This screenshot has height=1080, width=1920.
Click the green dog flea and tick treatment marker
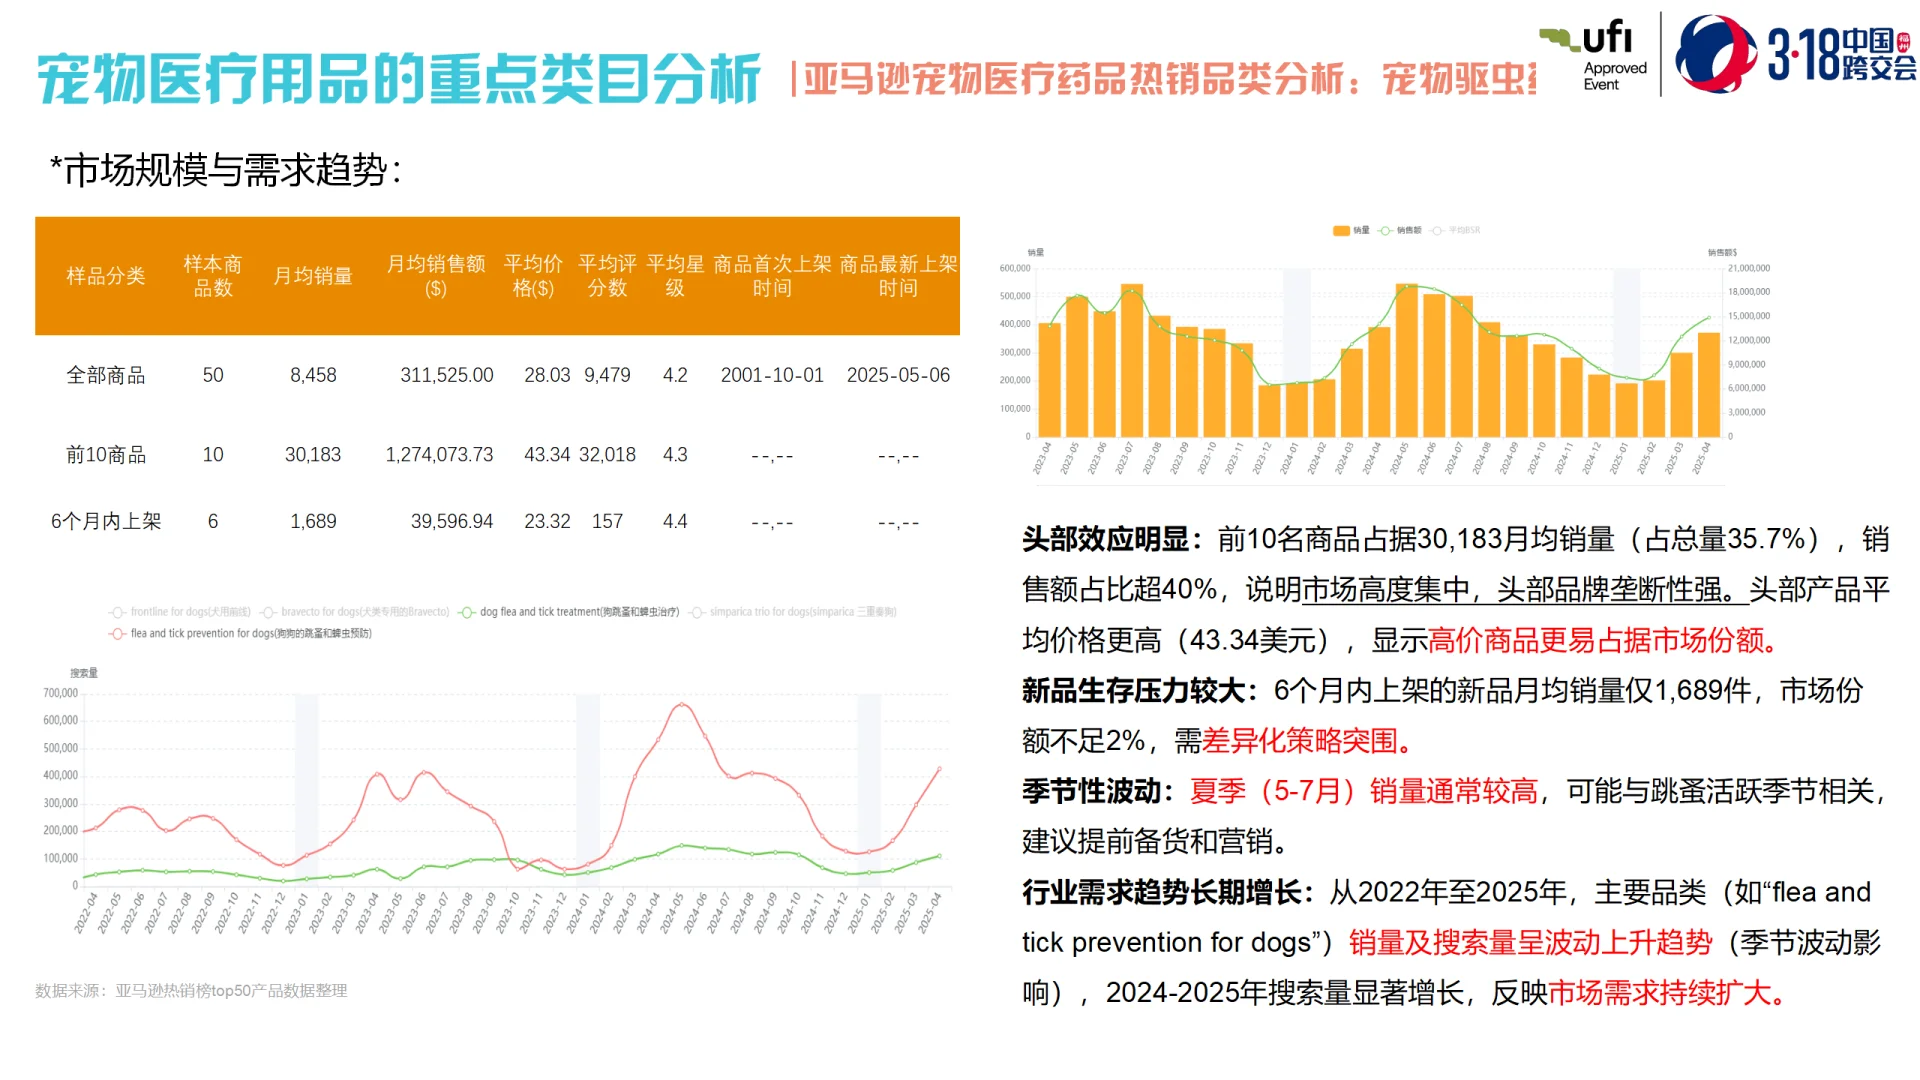pos(468,610)
